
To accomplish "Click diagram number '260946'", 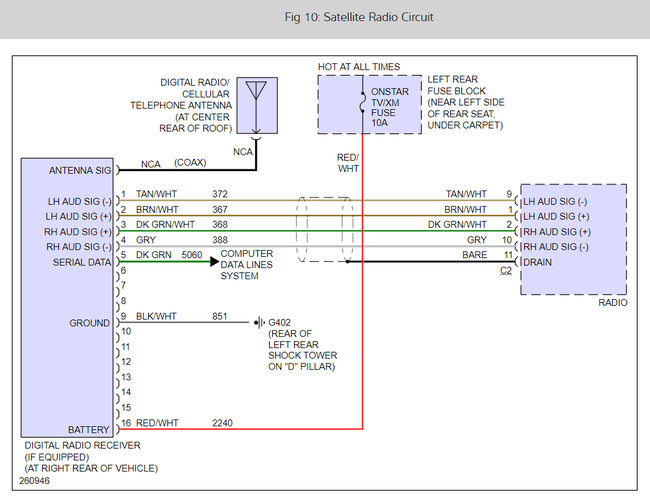I will coord(34,481).
